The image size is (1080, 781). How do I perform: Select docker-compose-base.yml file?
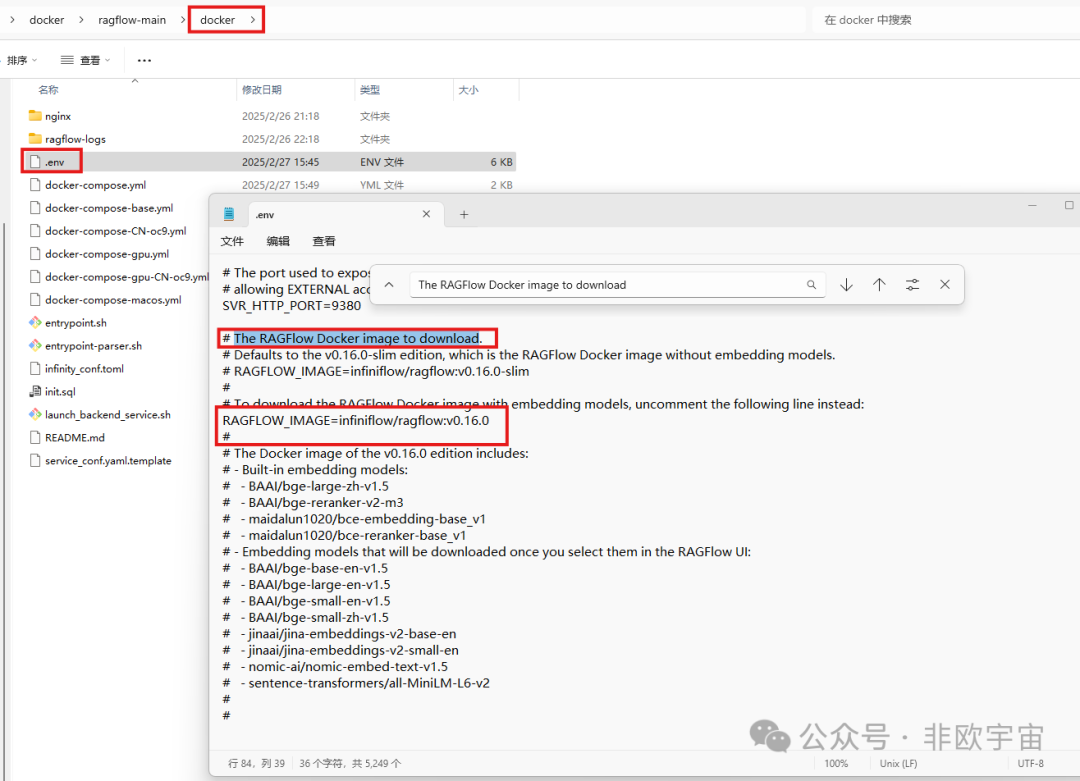[109, 207]
